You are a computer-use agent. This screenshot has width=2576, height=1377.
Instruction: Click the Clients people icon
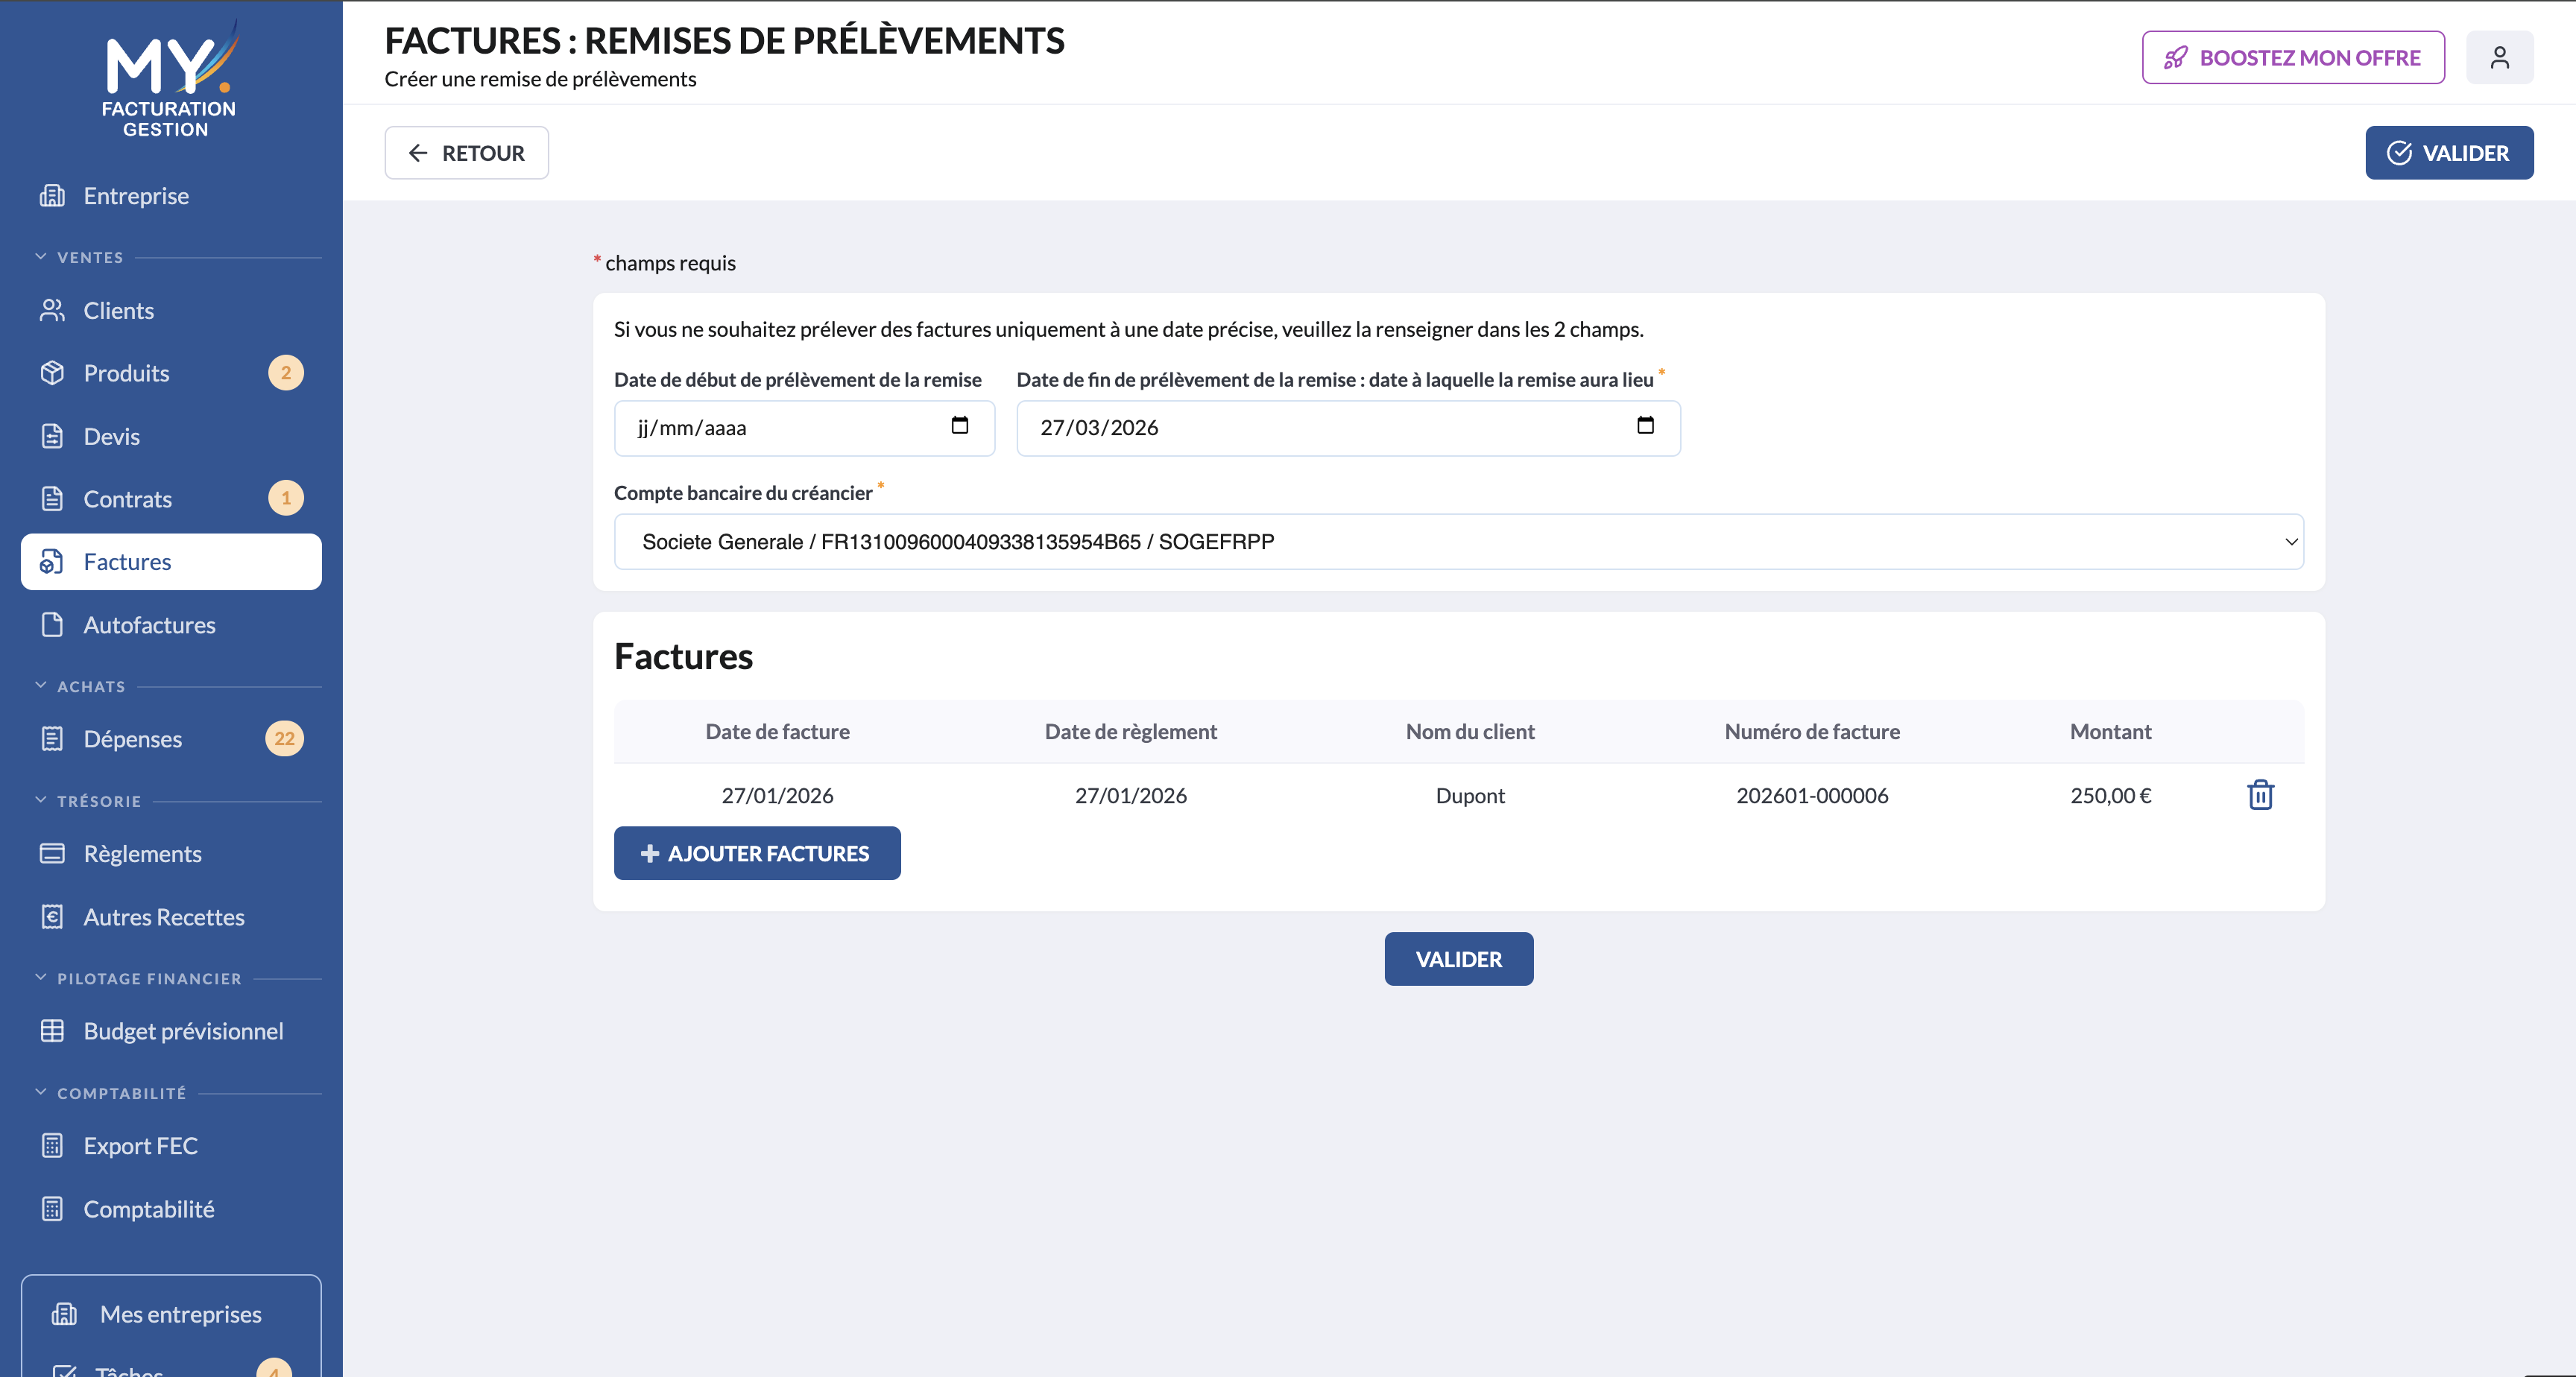pos(52,311)
